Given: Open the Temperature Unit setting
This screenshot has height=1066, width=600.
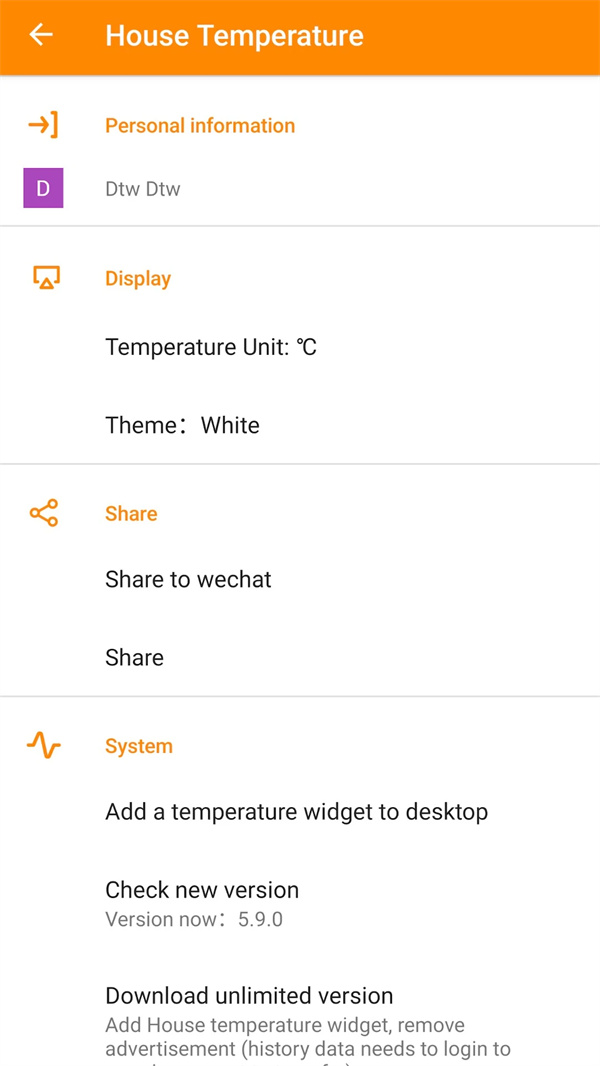Looking at the screenshot, I should 211,347.
